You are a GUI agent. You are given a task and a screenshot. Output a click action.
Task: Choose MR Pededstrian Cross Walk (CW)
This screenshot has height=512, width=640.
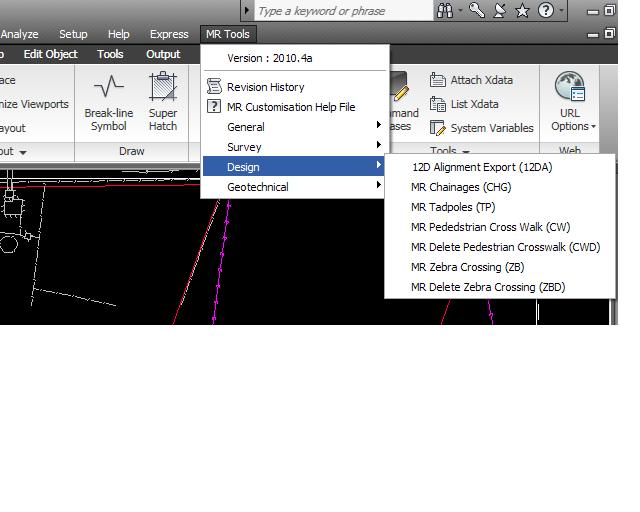(x=500, y=227)
